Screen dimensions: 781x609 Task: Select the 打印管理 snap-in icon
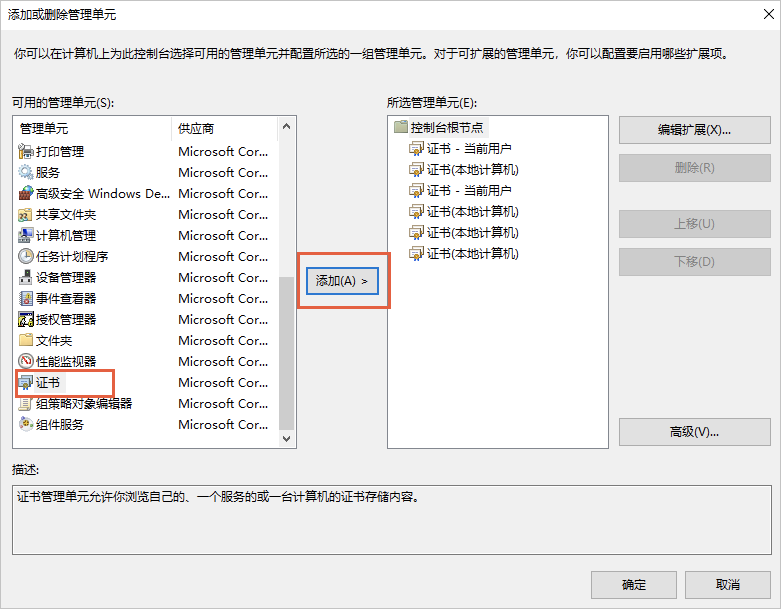[26, 152]
